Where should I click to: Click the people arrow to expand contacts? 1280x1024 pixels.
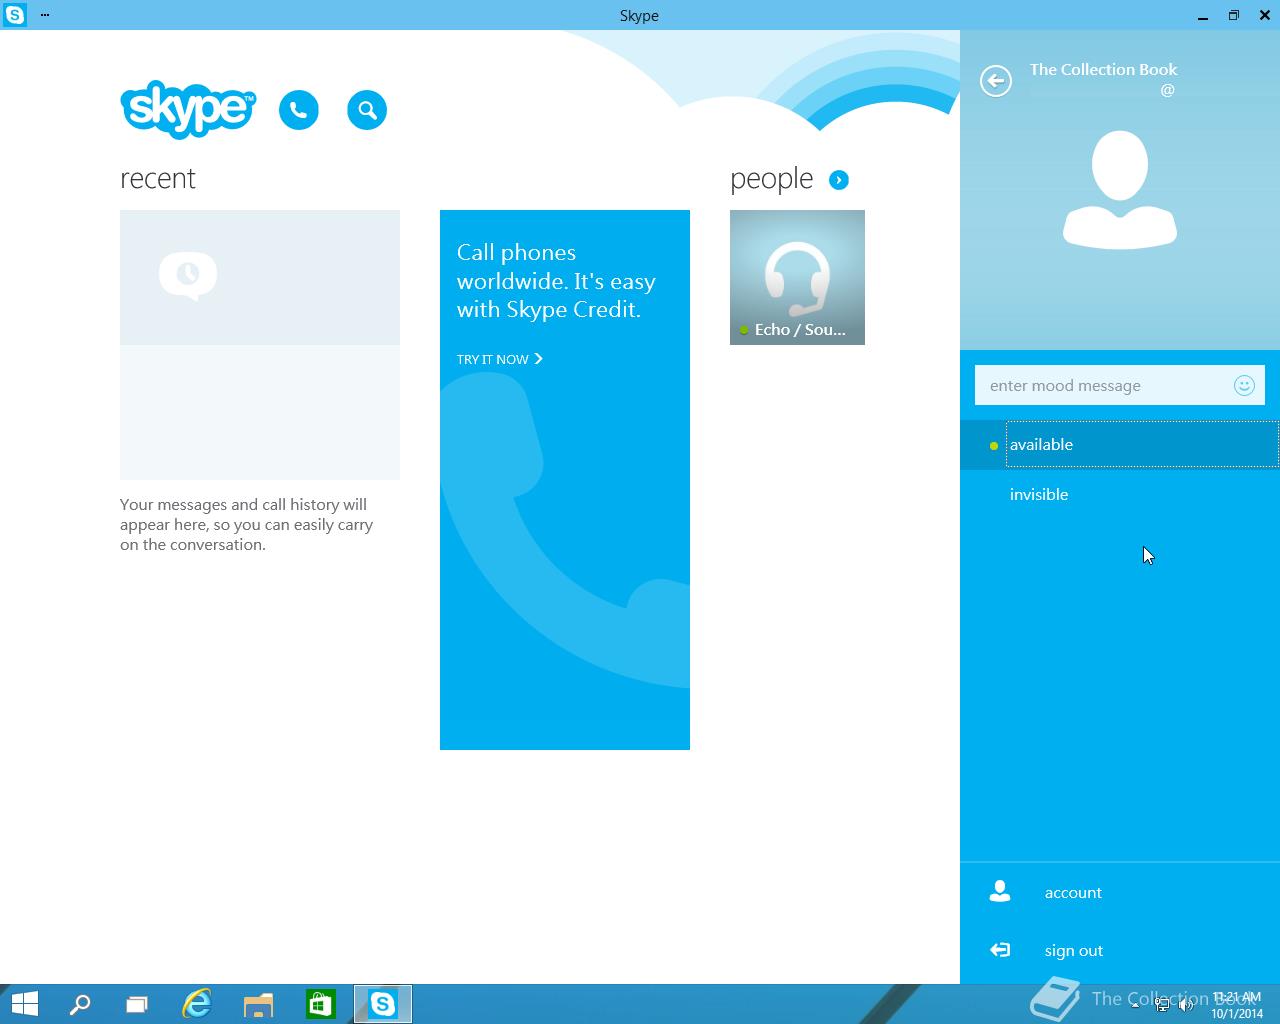[x=839, y=180]
